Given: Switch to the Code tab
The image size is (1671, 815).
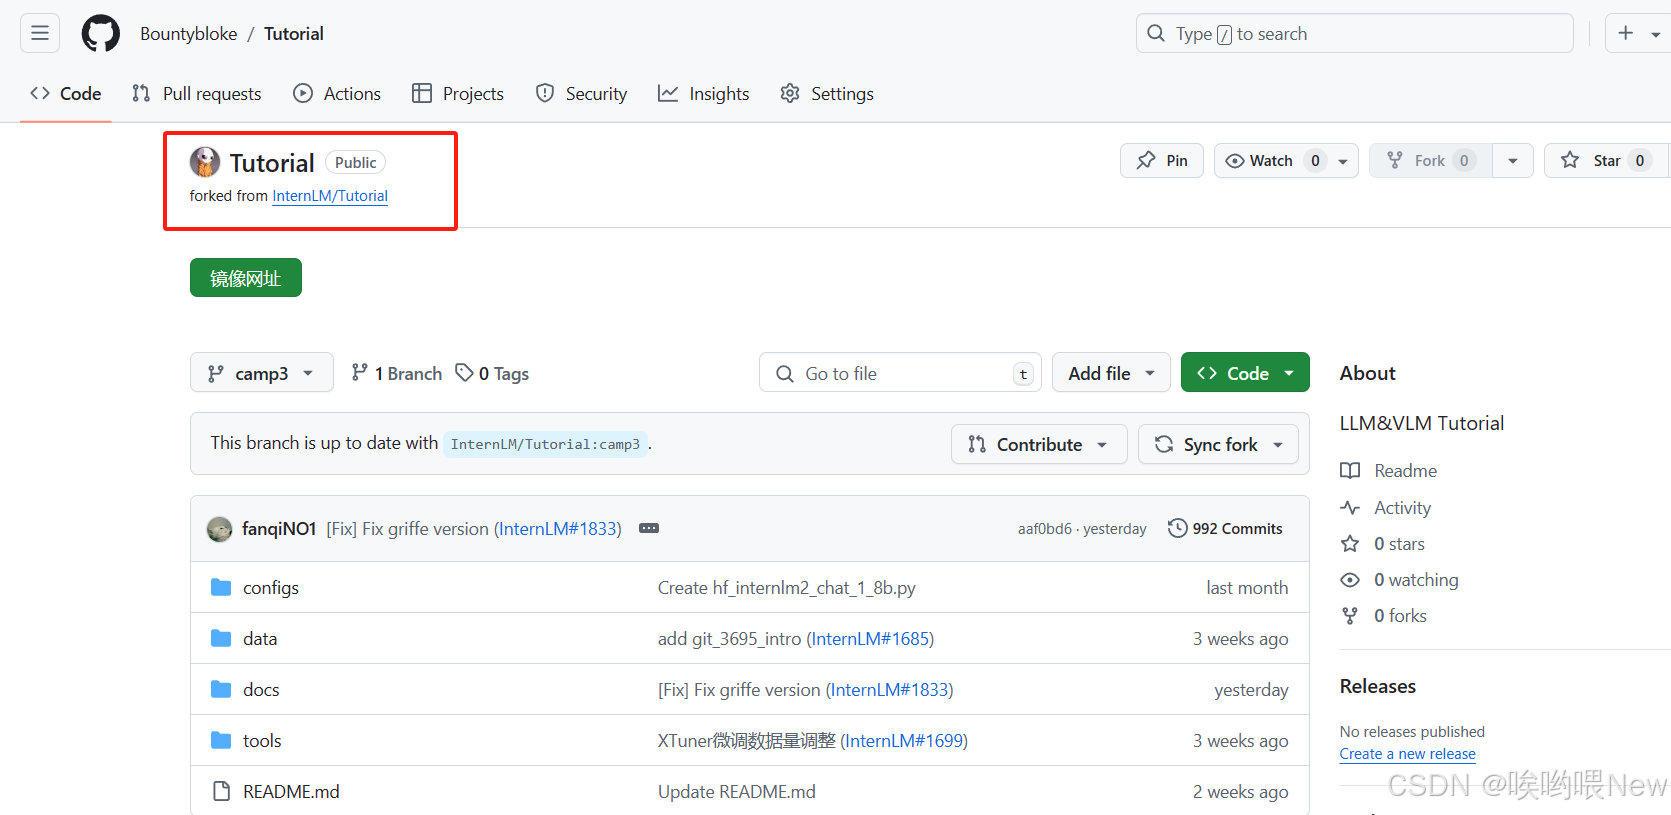Looking at the screenshot, I should point(66,93).
